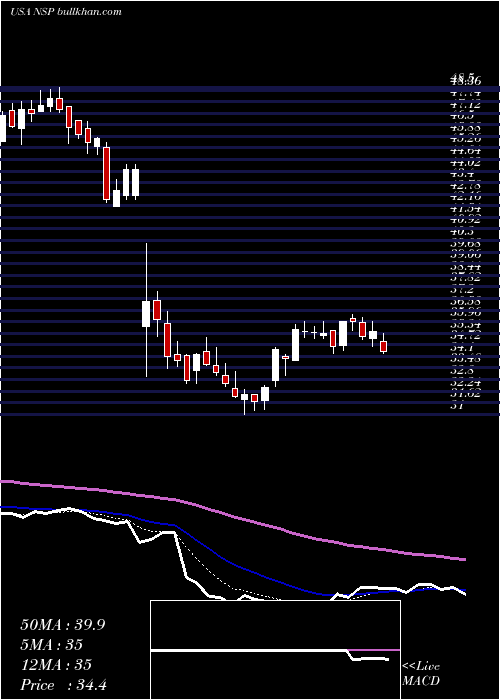Click the '50MA : 39.9' value
Screen dimensions: 500x700
(x=62, y=625)
